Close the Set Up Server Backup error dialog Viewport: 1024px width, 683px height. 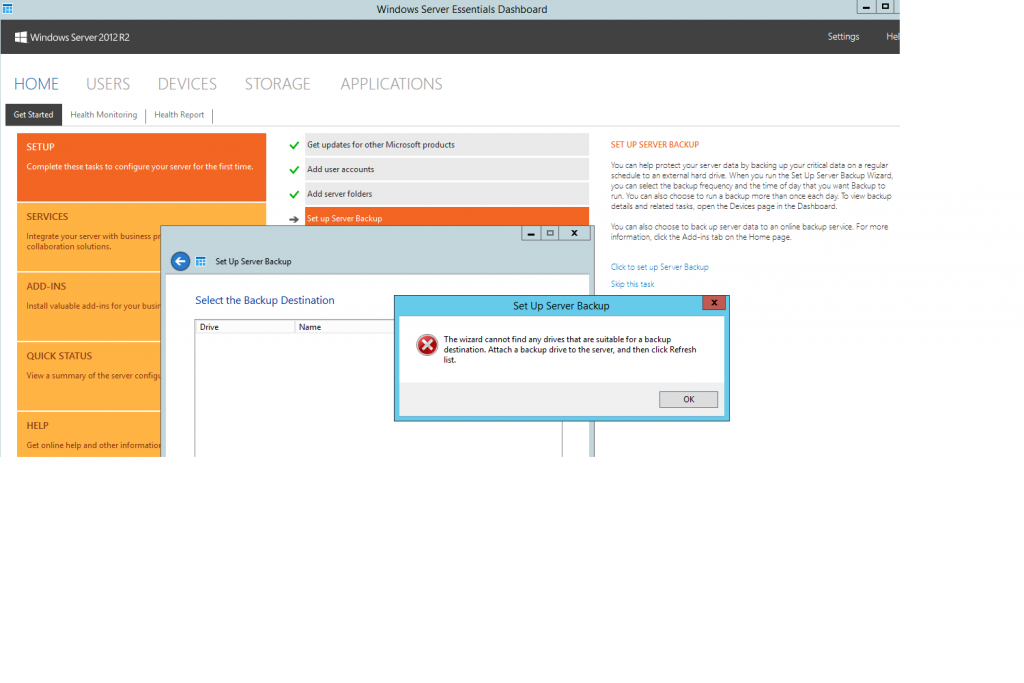point(714,302)
